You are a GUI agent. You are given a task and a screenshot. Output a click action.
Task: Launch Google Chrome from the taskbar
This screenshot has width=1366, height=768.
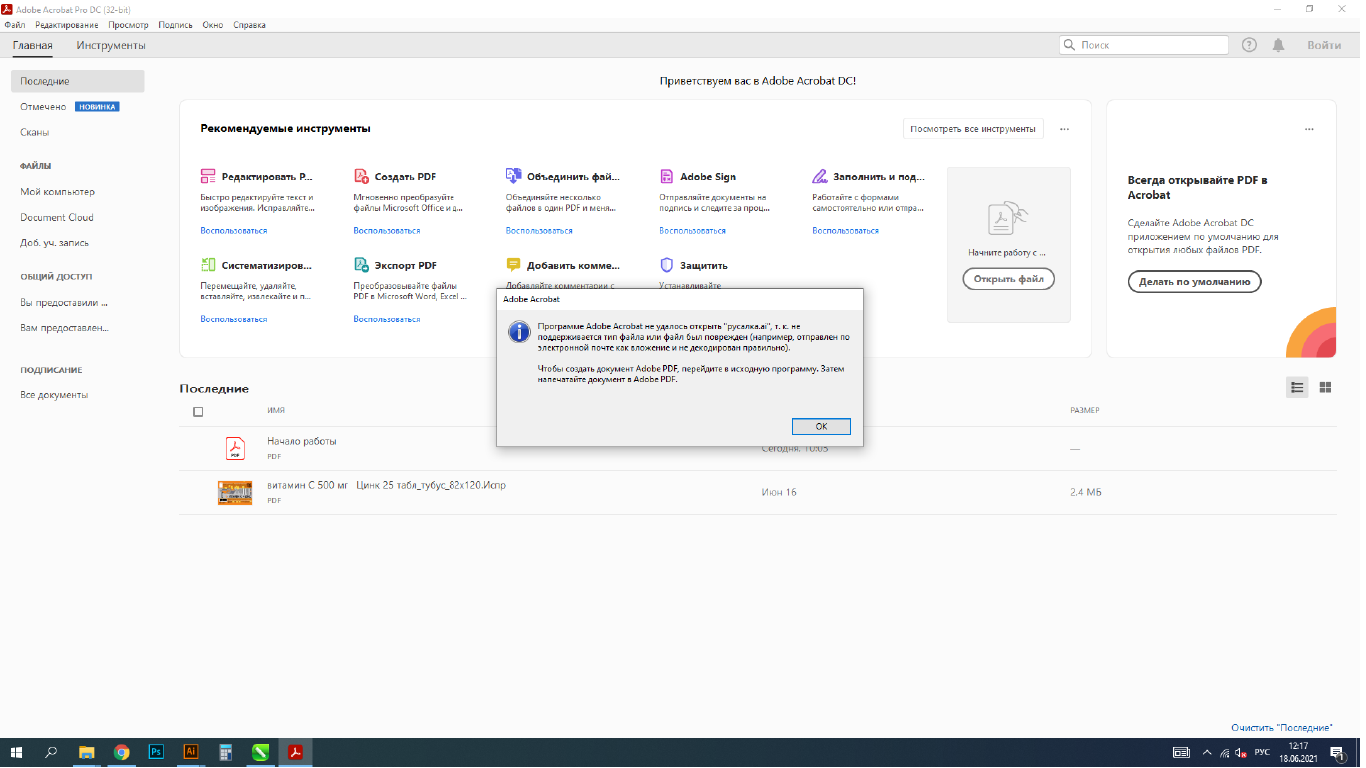[x=122, y=752]
